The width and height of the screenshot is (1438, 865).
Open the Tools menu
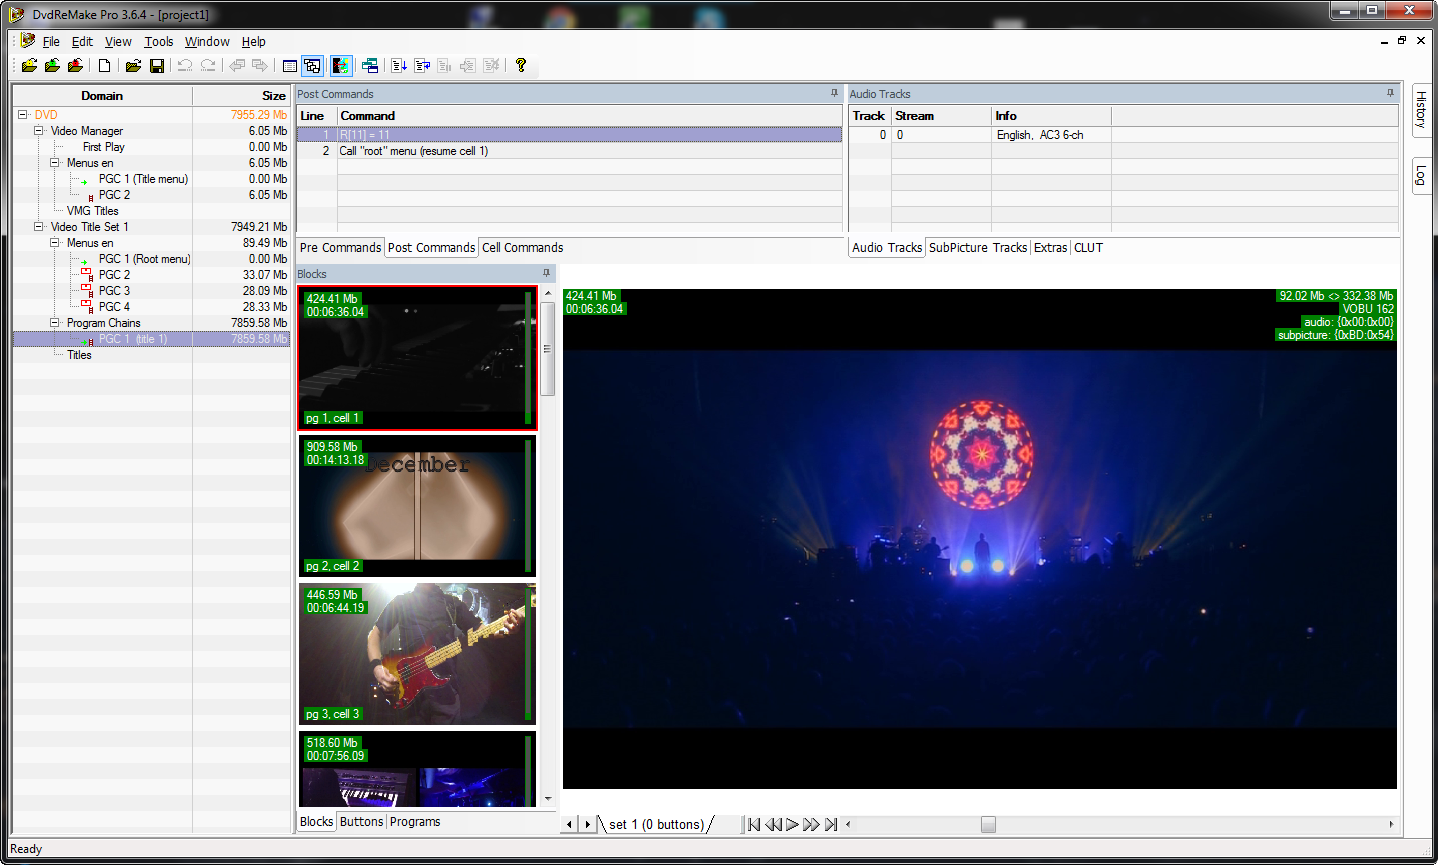pos(158,42)
